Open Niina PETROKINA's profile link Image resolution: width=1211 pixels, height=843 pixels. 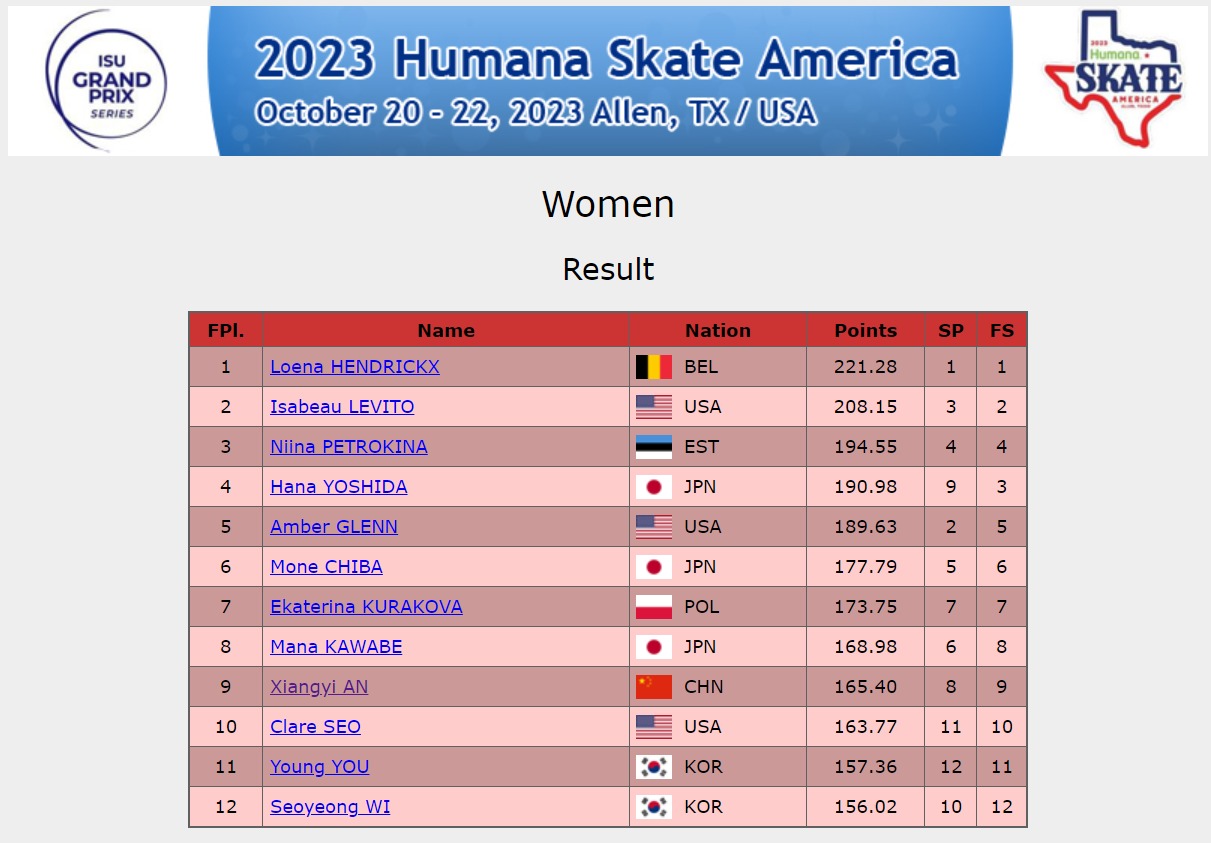click(x=349, y=447)
